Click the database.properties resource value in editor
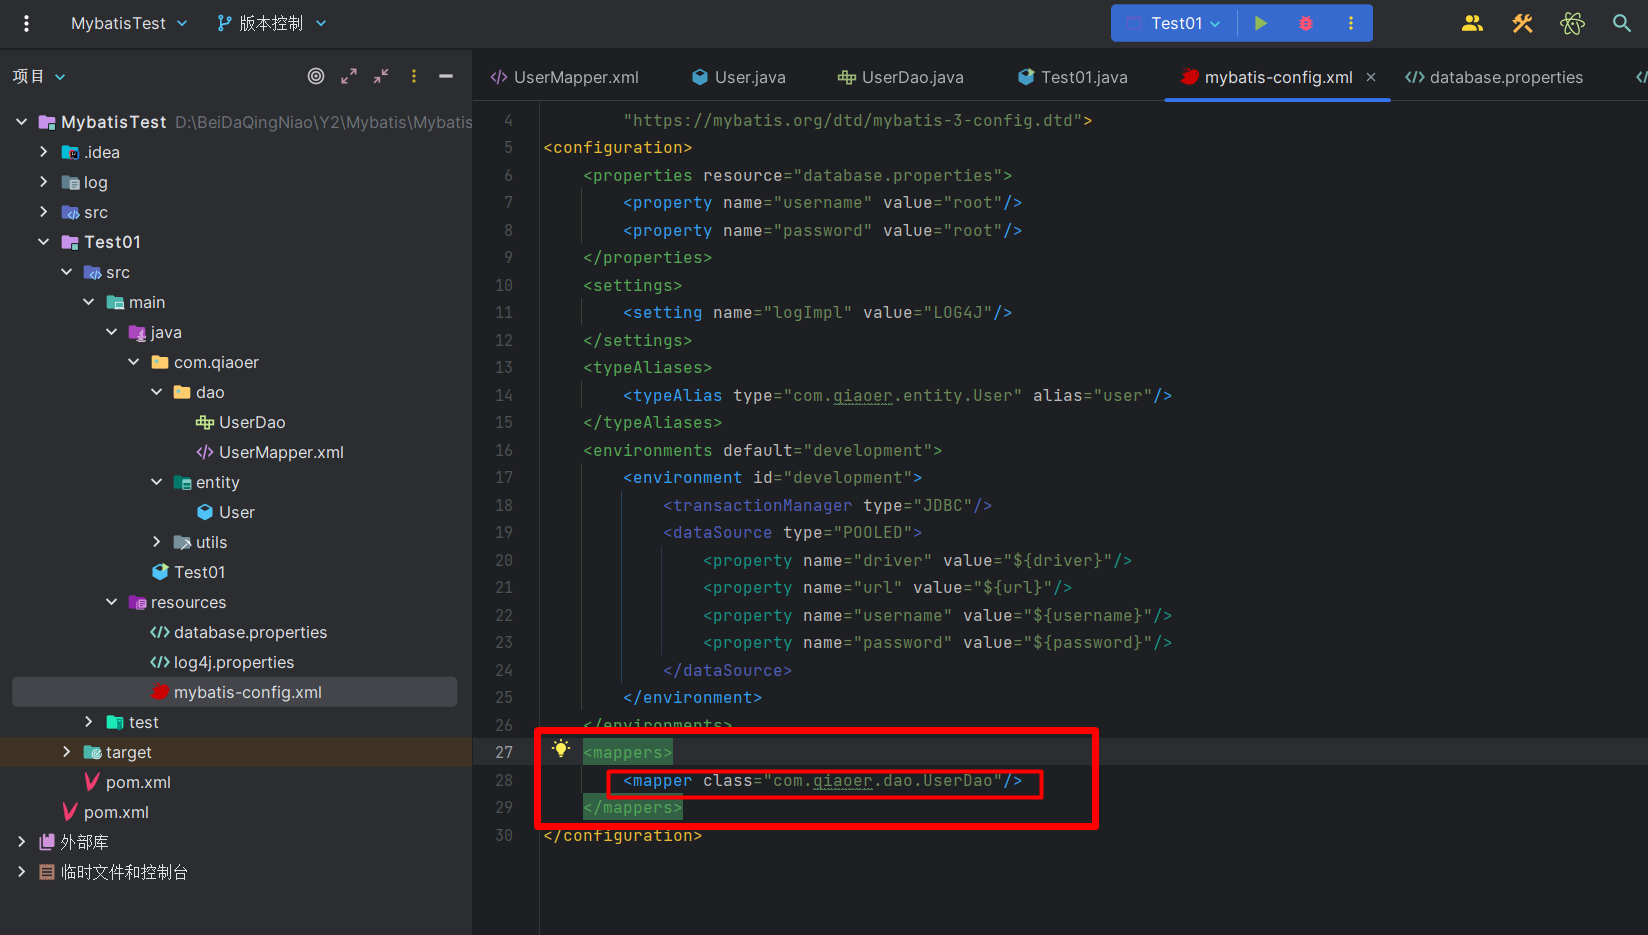The width and height of the screenshot is (1648, 935). tap(898, 176)
